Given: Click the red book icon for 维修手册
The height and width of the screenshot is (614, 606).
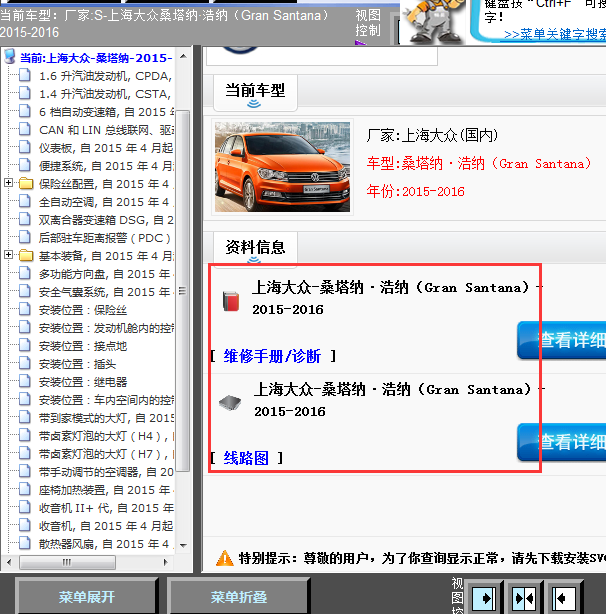Looking at the screenshot, I should (x=231, y=301).
